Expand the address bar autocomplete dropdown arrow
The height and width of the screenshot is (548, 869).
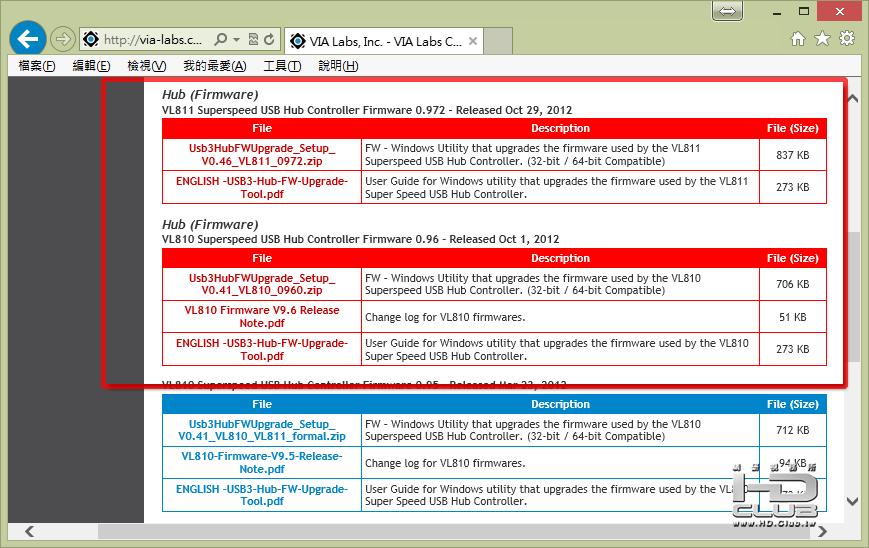click(237, 39)
